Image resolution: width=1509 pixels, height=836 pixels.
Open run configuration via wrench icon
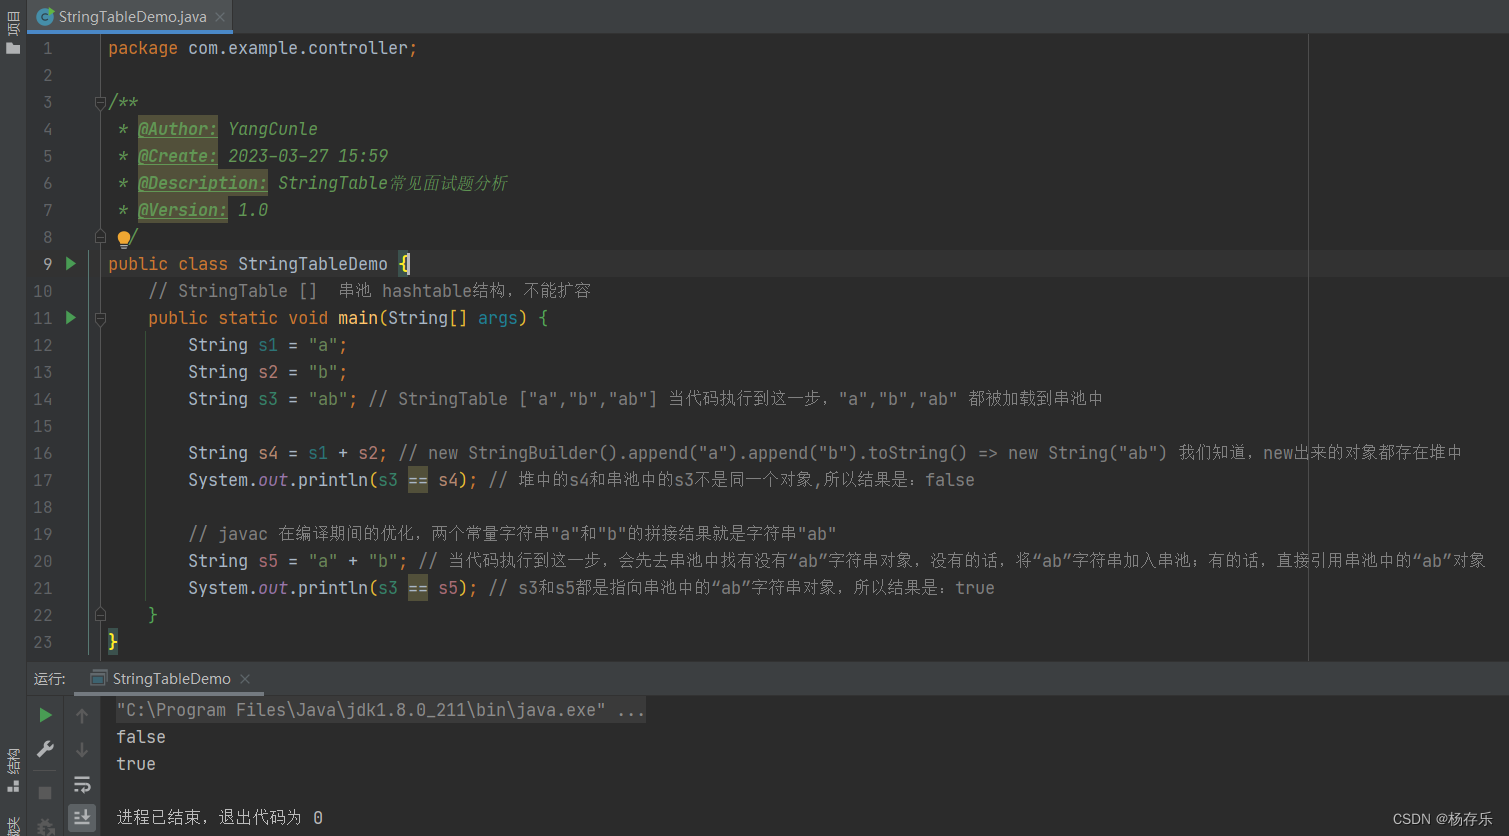(44, 749)
